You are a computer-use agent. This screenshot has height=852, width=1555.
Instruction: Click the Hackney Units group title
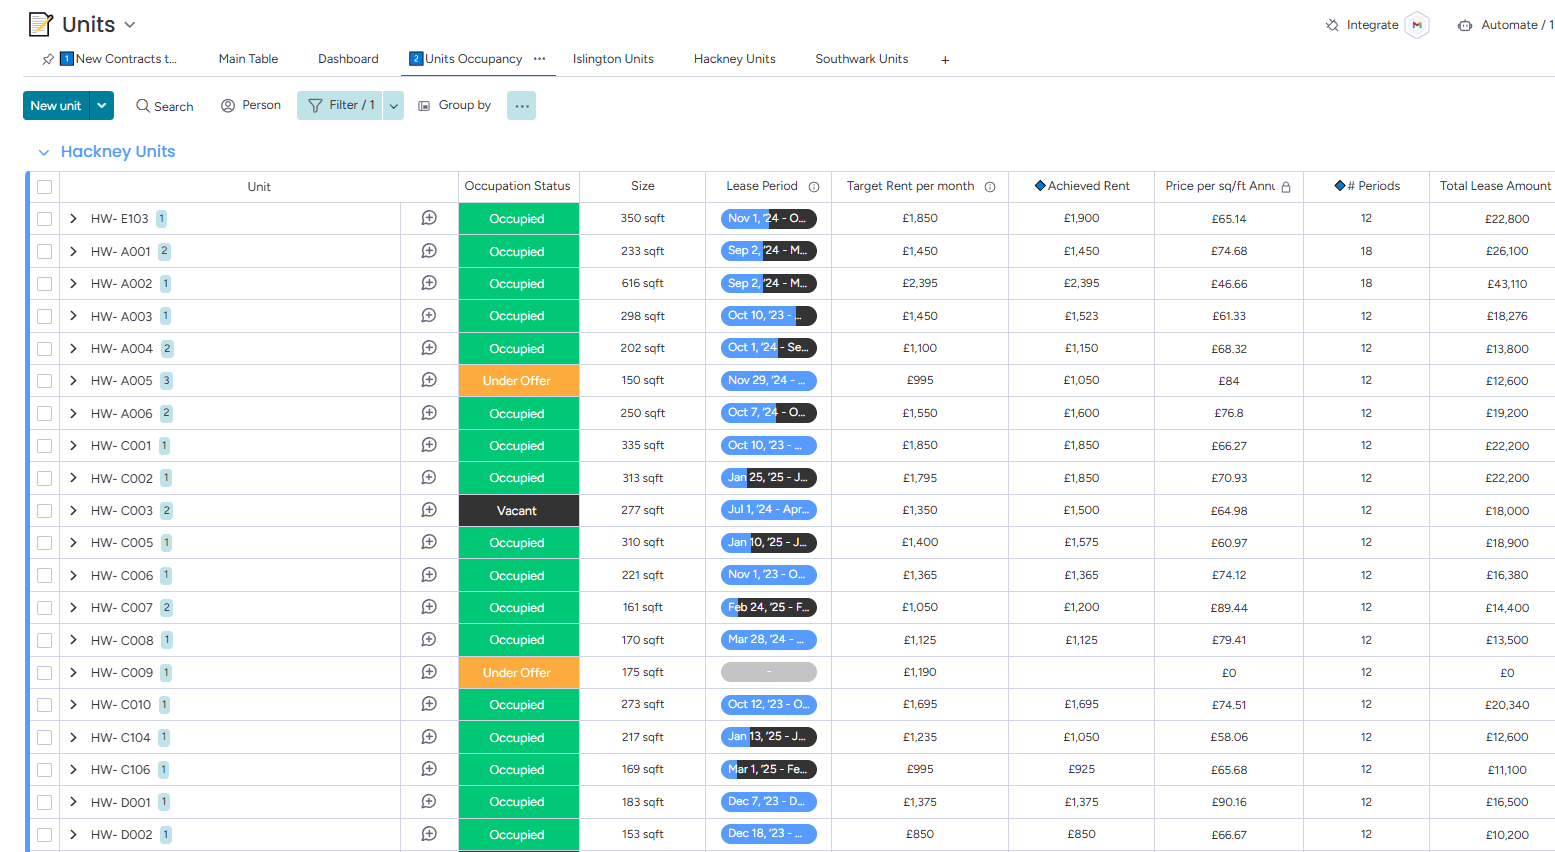118,152
